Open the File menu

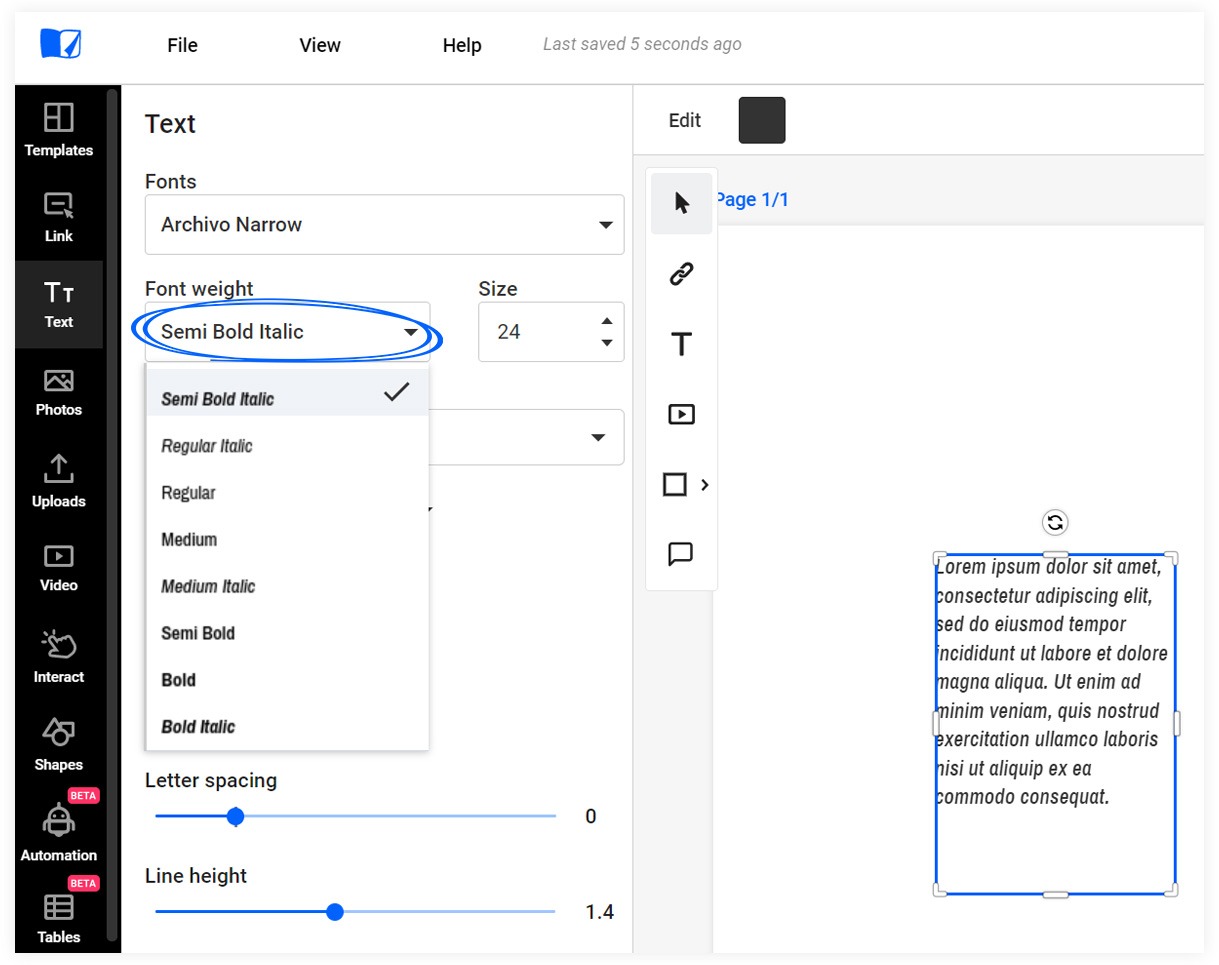(x=183, y=45)
